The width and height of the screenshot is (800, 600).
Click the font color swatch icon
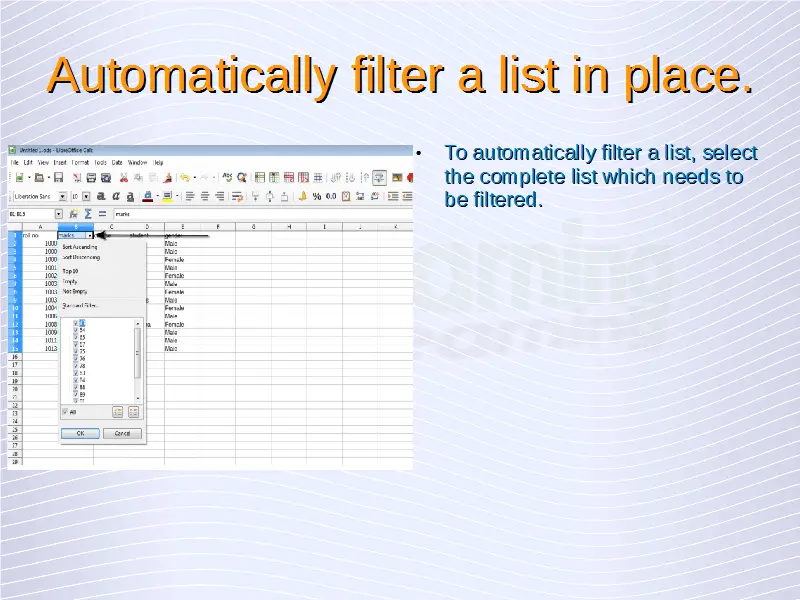(148, 196)
